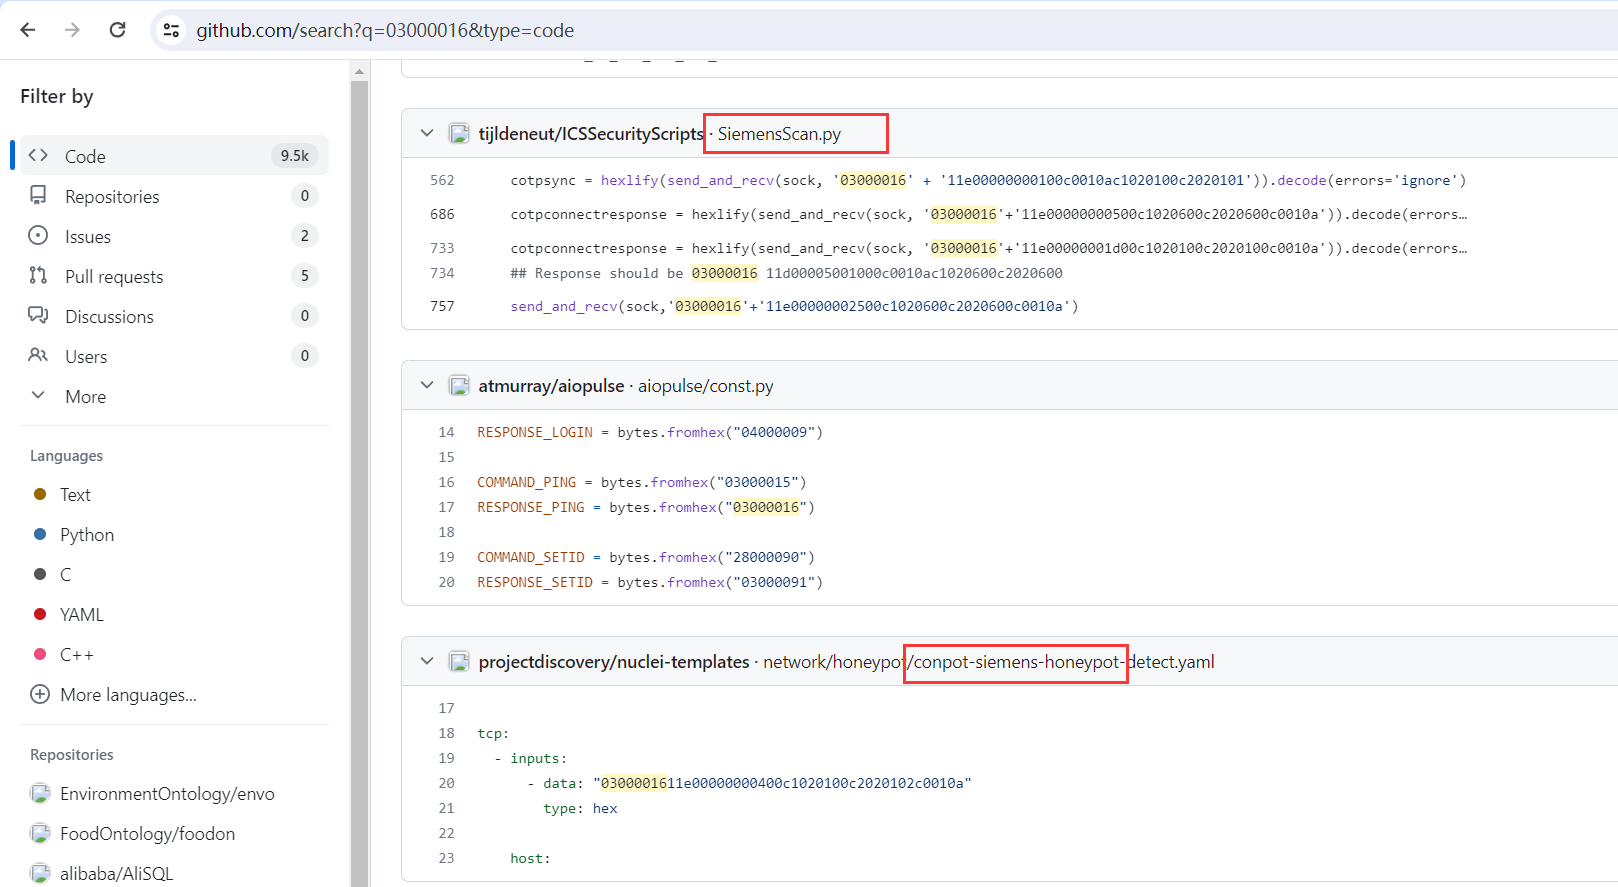Click the plus icon beside More languages
The height and width of the screenshot is (887, 1618).
[x=40, y=694]
